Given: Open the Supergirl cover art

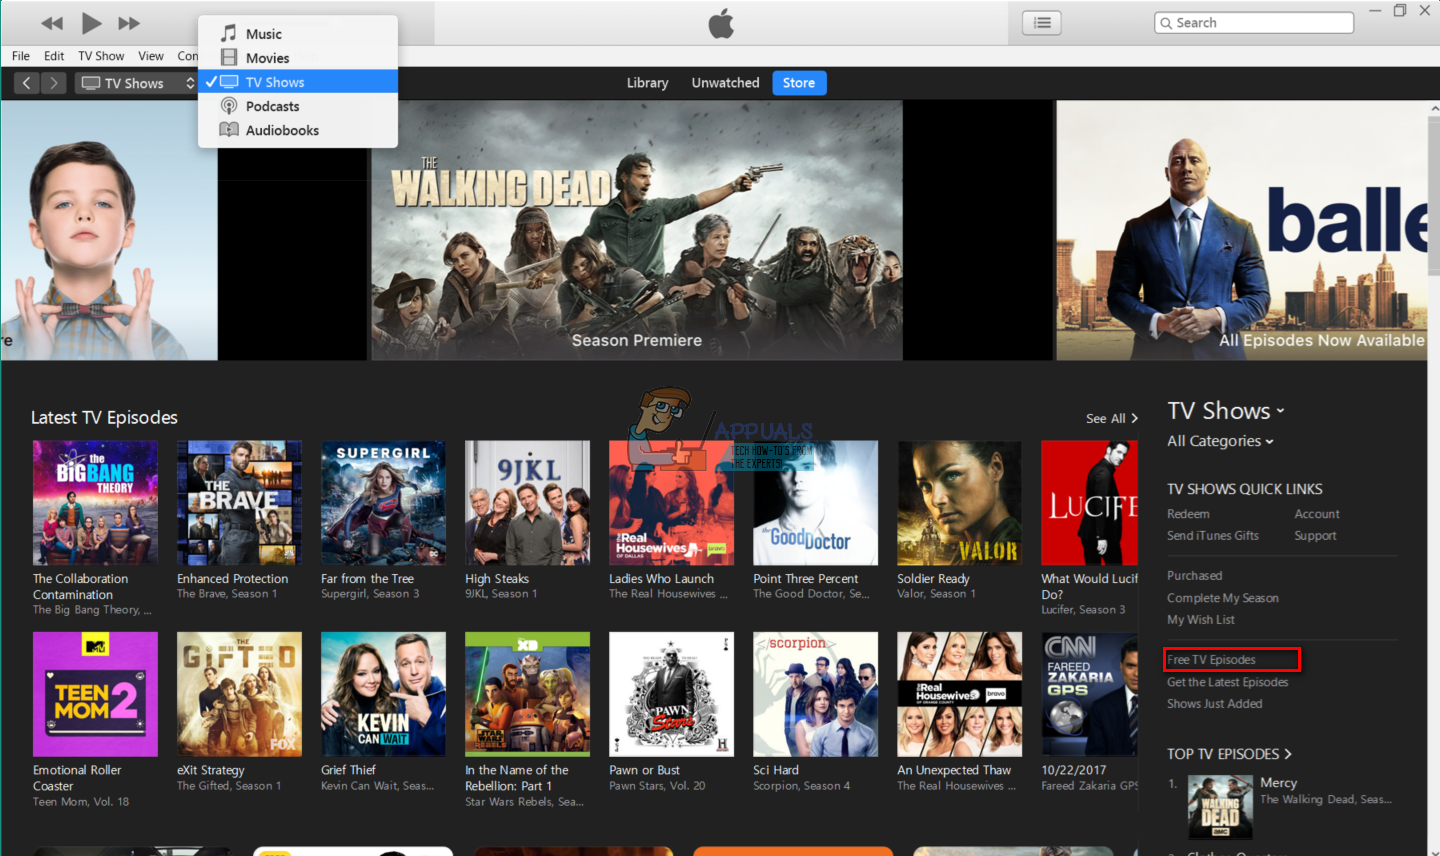Looking at the screenshot, I should 383,503.
